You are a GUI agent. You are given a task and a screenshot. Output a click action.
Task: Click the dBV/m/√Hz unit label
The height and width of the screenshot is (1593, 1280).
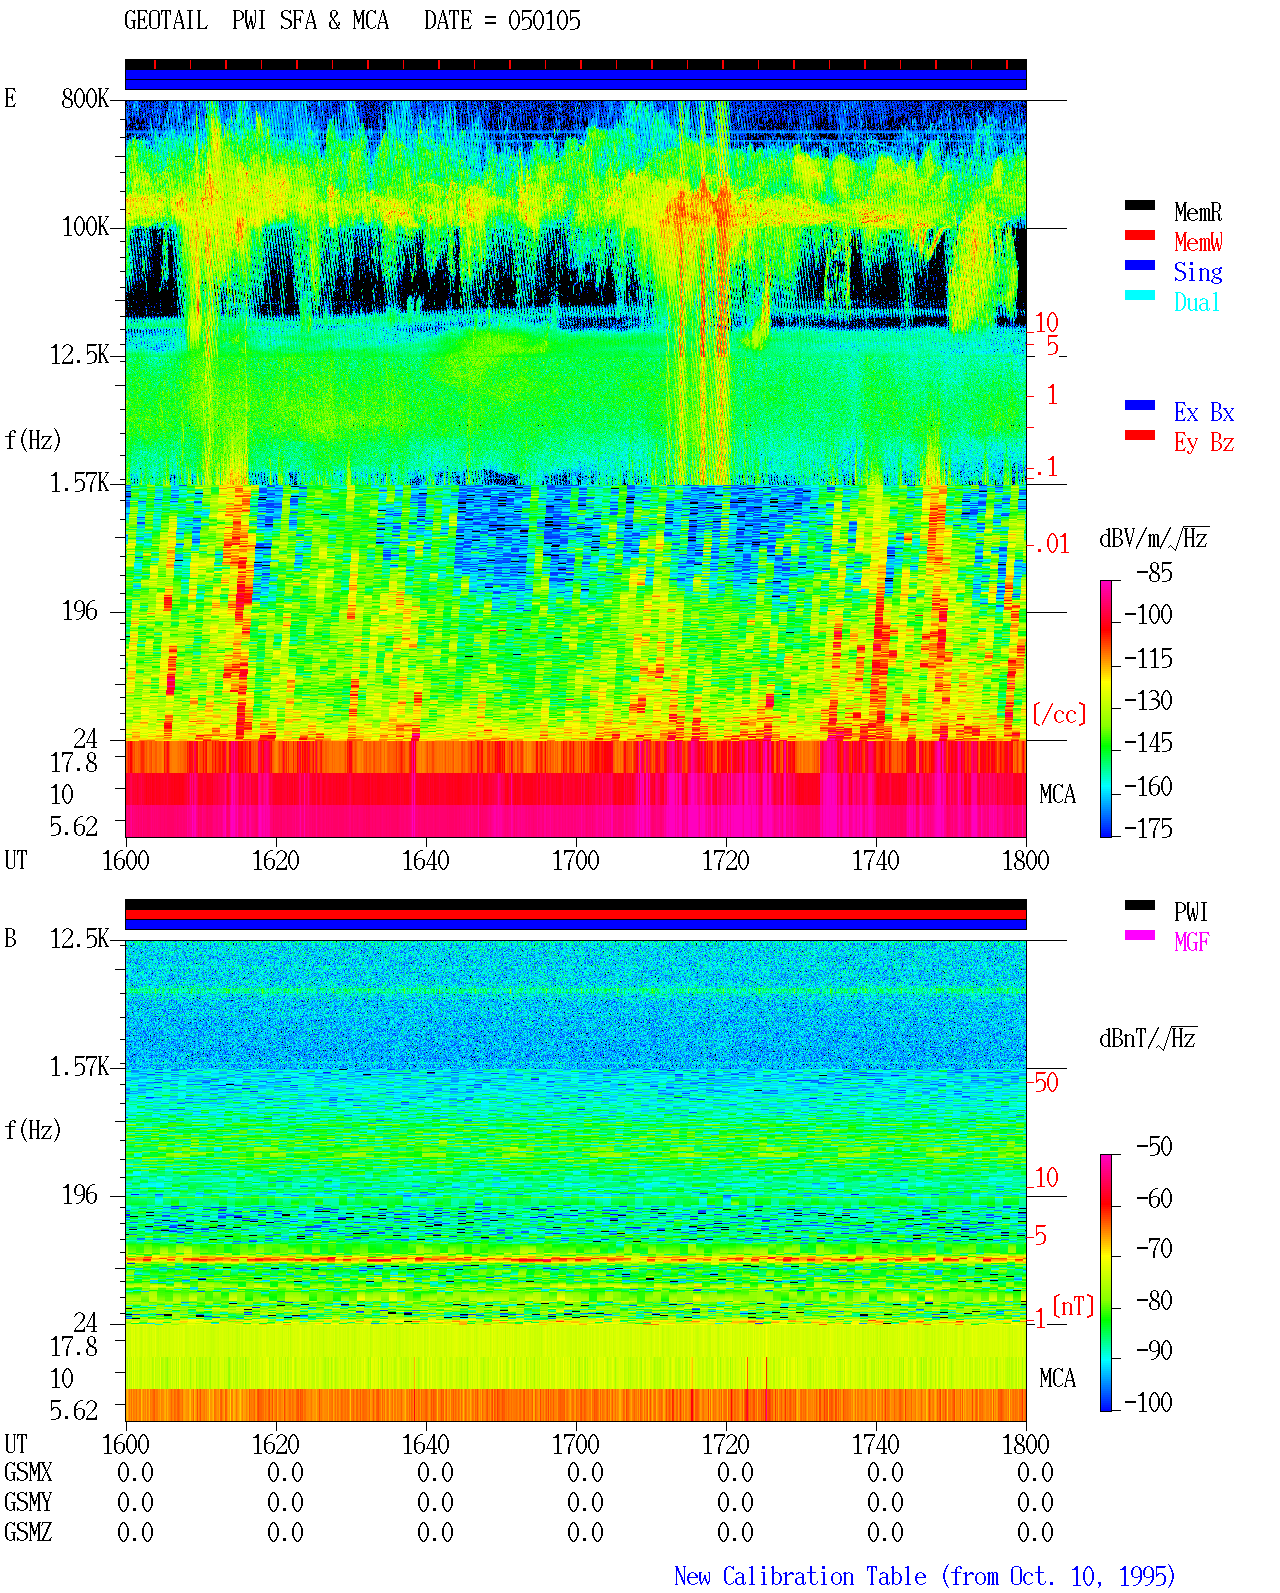coord(1154,538)
